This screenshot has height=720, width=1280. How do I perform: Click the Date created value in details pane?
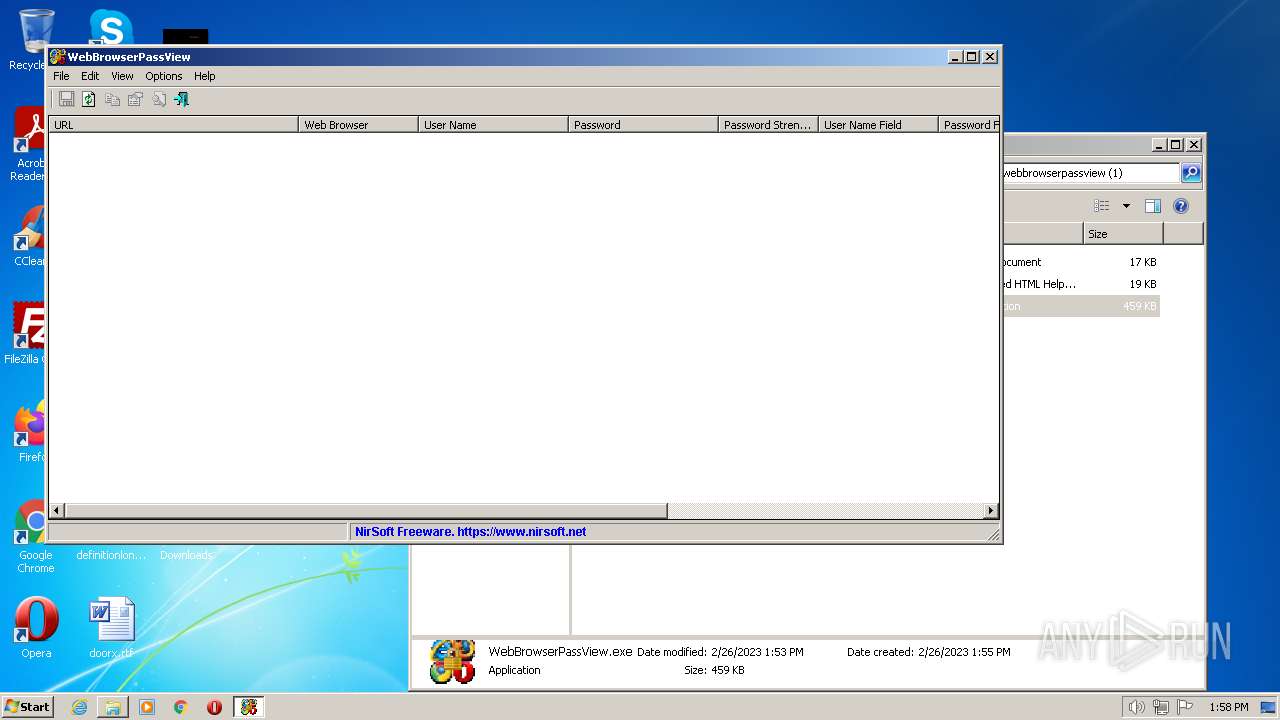click(x=964, y=652)
